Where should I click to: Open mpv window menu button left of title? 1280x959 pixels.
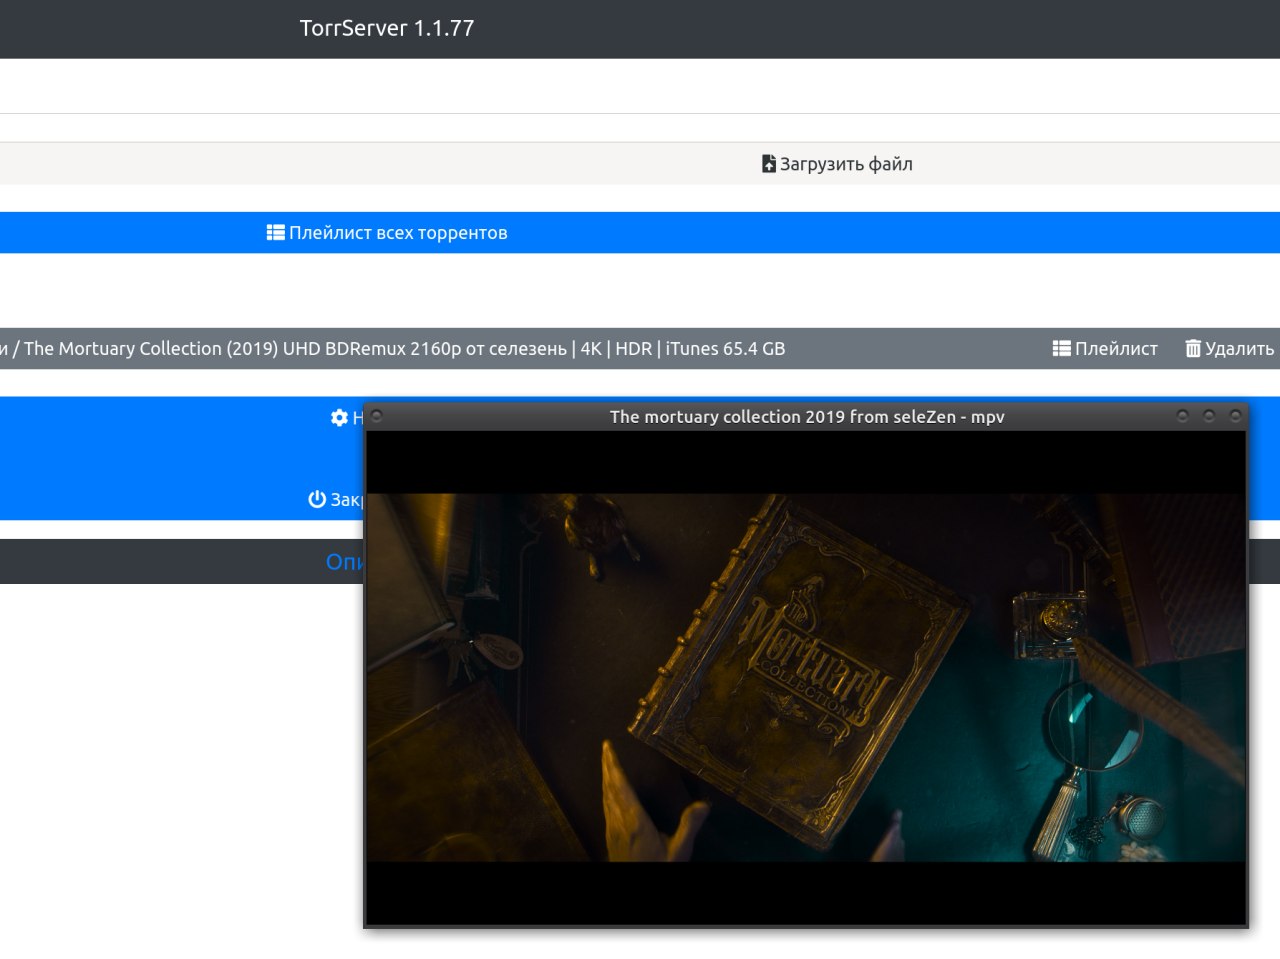click(x=377, y=416)
